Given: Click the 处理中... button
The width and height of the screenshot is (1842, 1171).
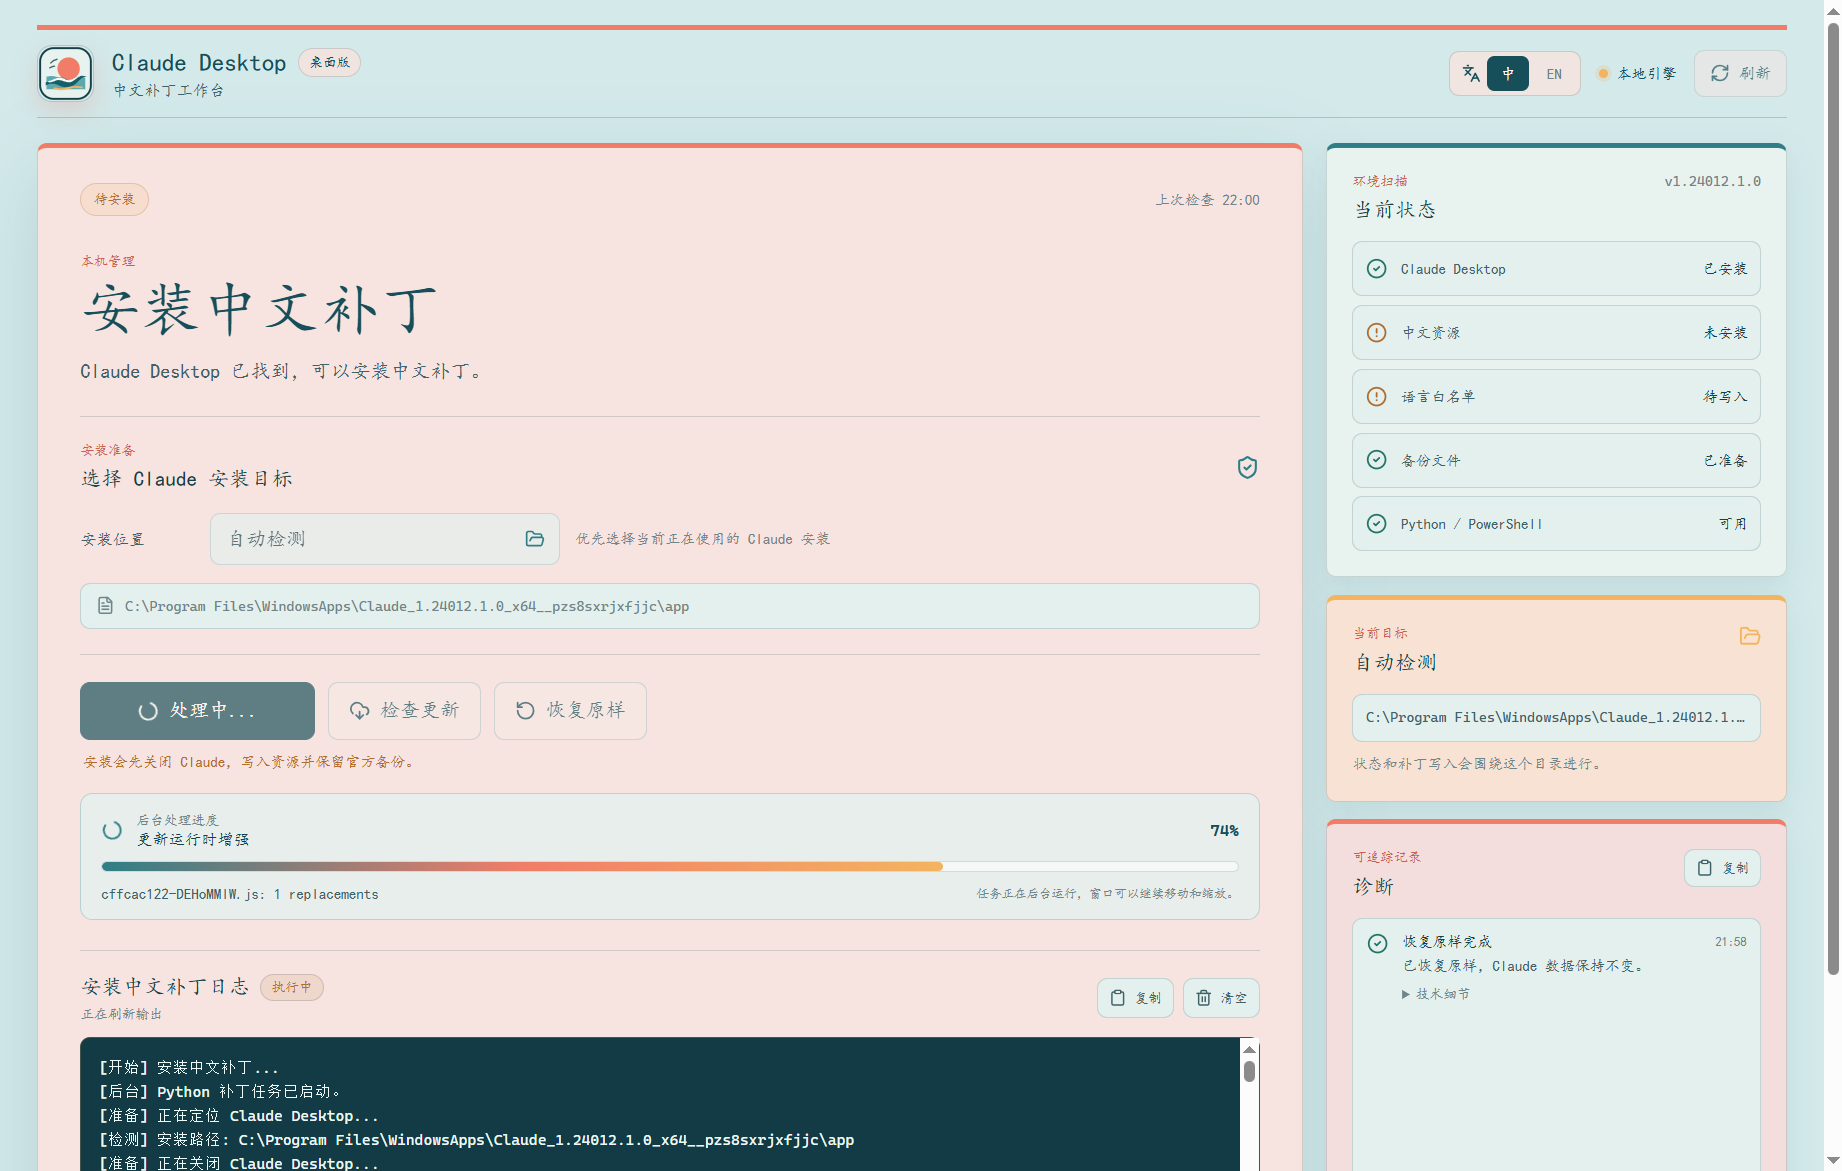Looking at the screenshot, I should coord(197,711).
